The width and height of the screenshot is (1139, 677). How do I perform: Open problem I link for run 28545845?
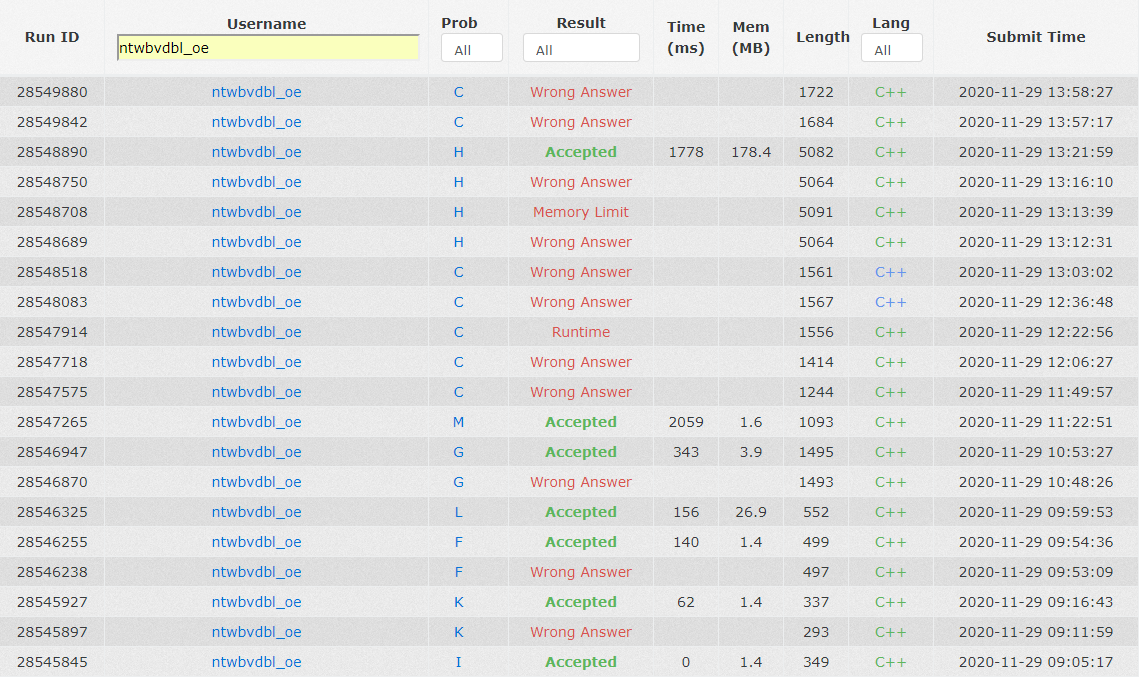(458, 662)
